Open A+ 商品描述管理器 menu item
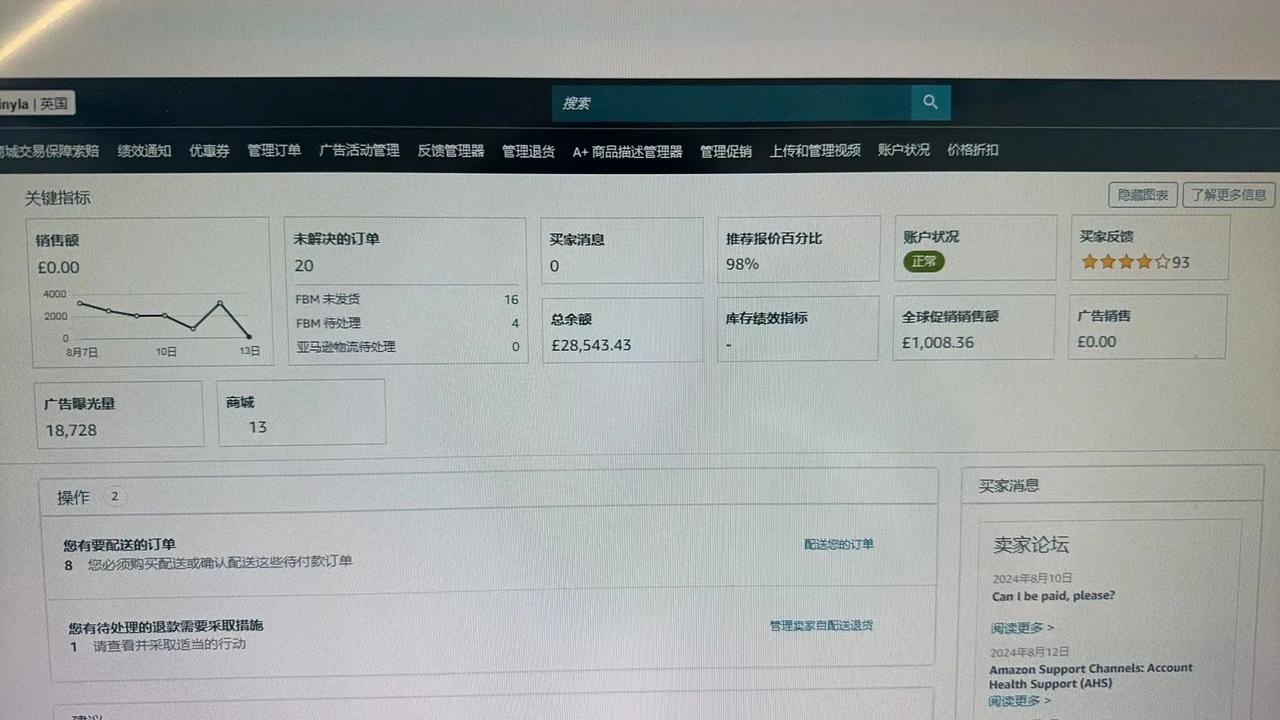Image resolution: width=1280 pixels, height=720 pixels. (x=627, y=152)
